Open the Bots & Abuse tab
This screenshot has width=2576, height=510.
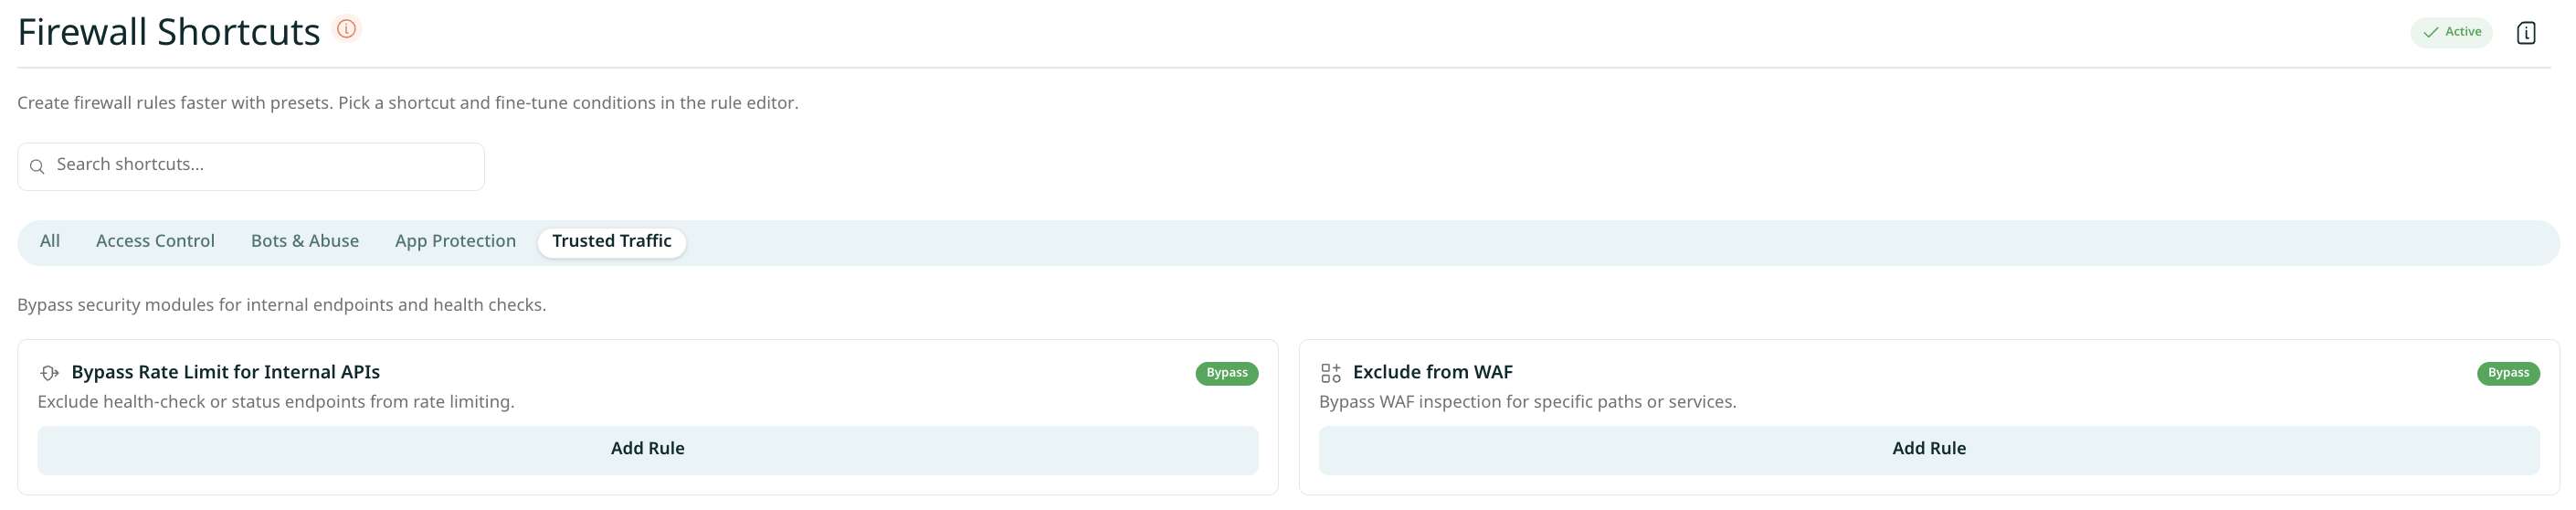click(x=305, y=242)
